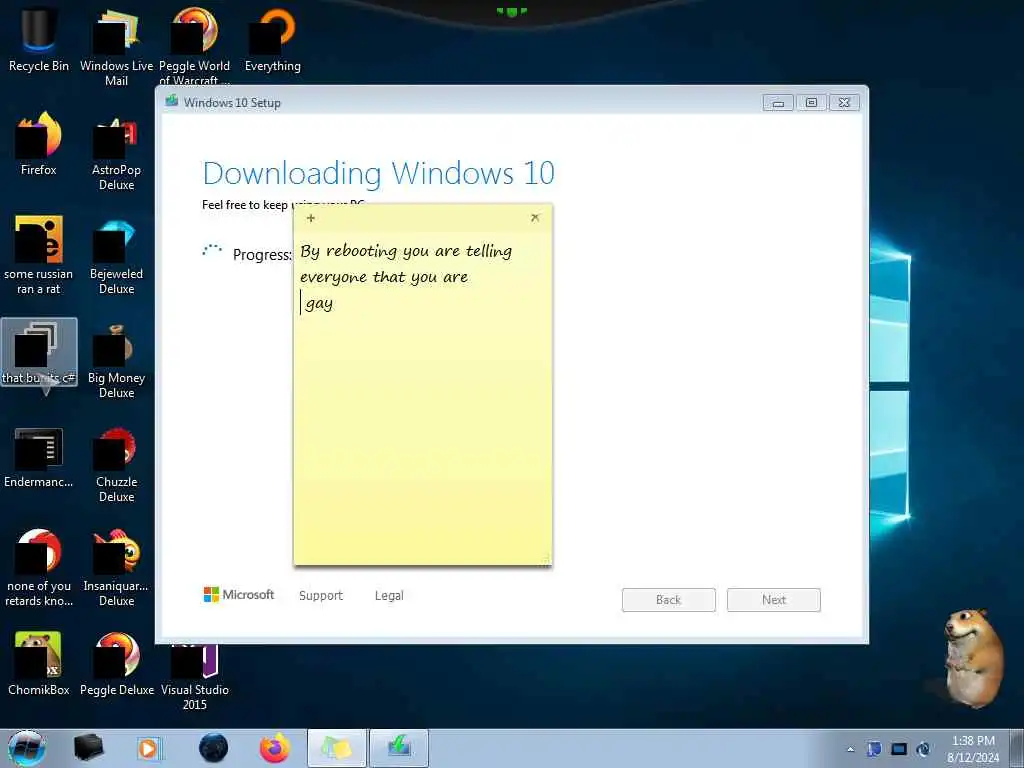The image size is (1024, 768).
Task: Select the Peggle World of Warcraft icon
Action: (195, 46)
